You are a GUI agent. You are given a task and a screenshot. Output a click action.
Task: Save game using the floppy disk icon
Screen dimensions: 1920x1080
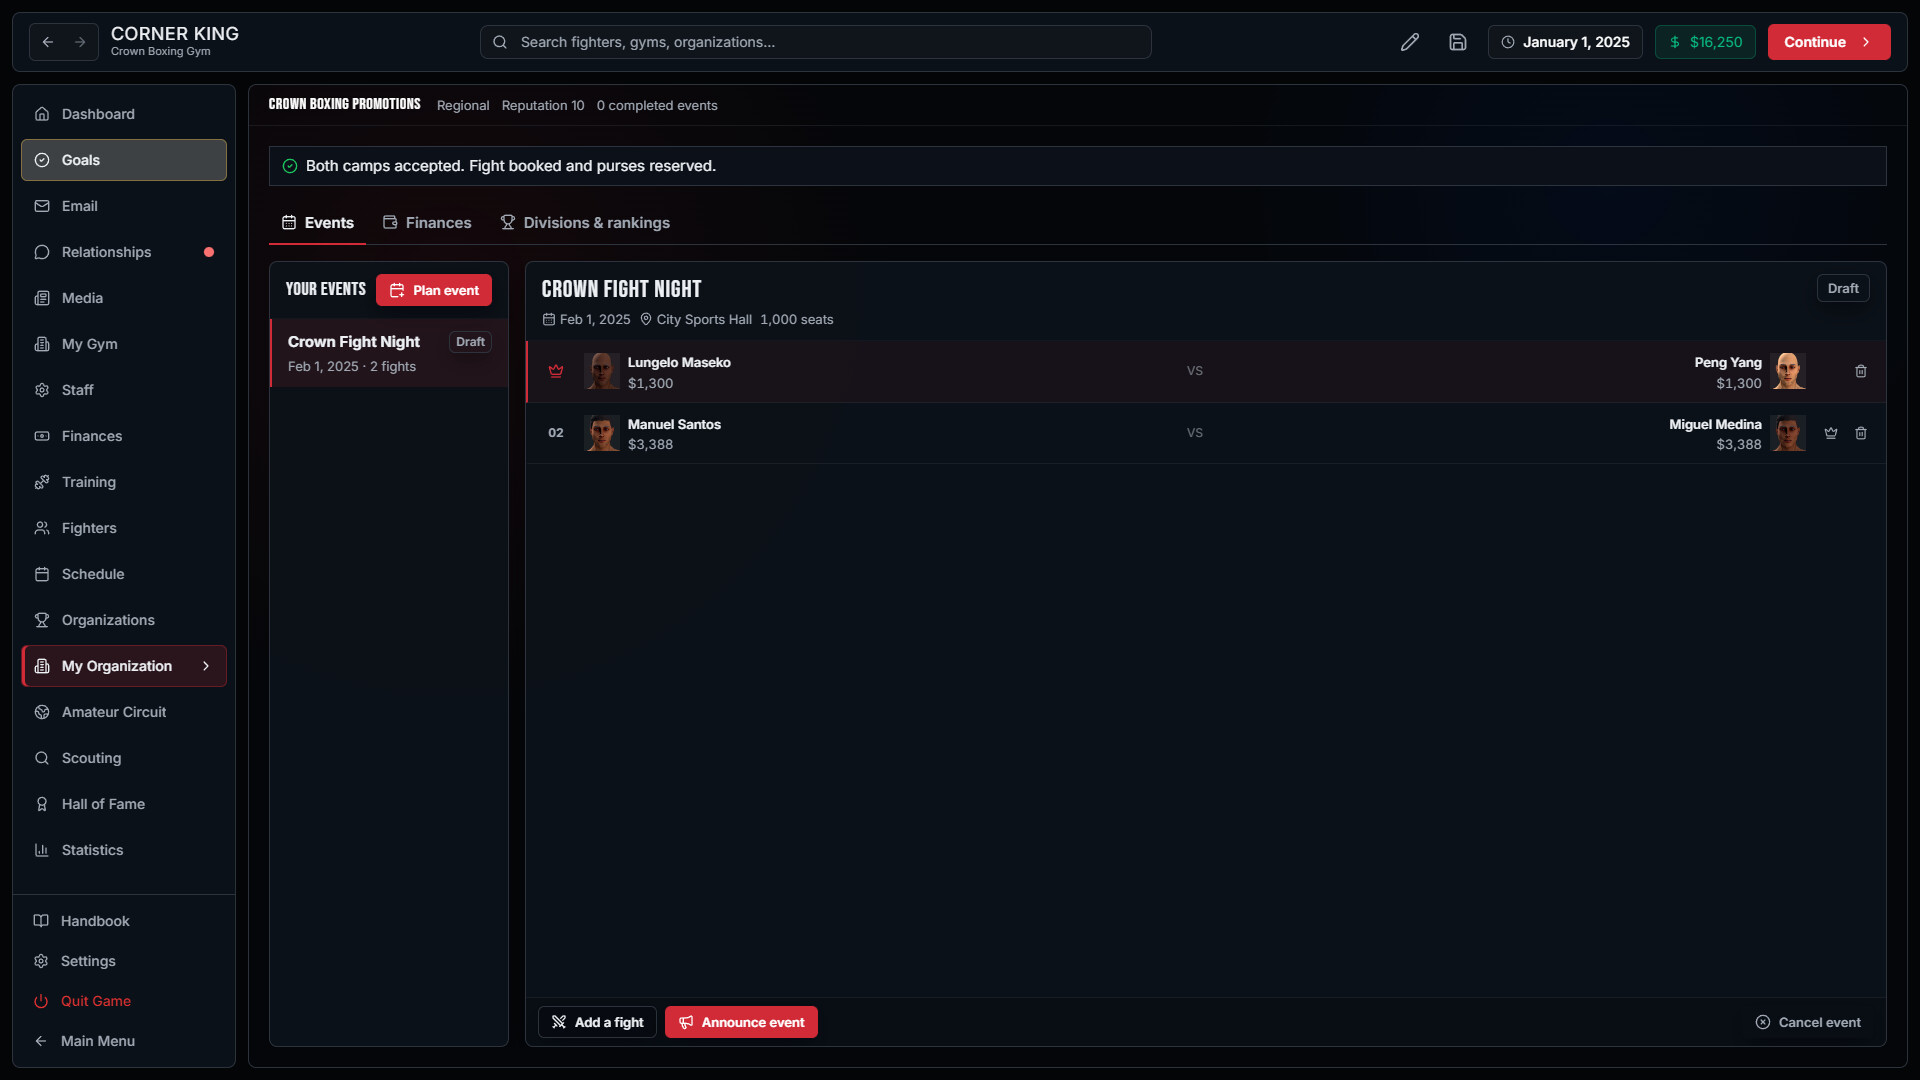(1458, 42)
